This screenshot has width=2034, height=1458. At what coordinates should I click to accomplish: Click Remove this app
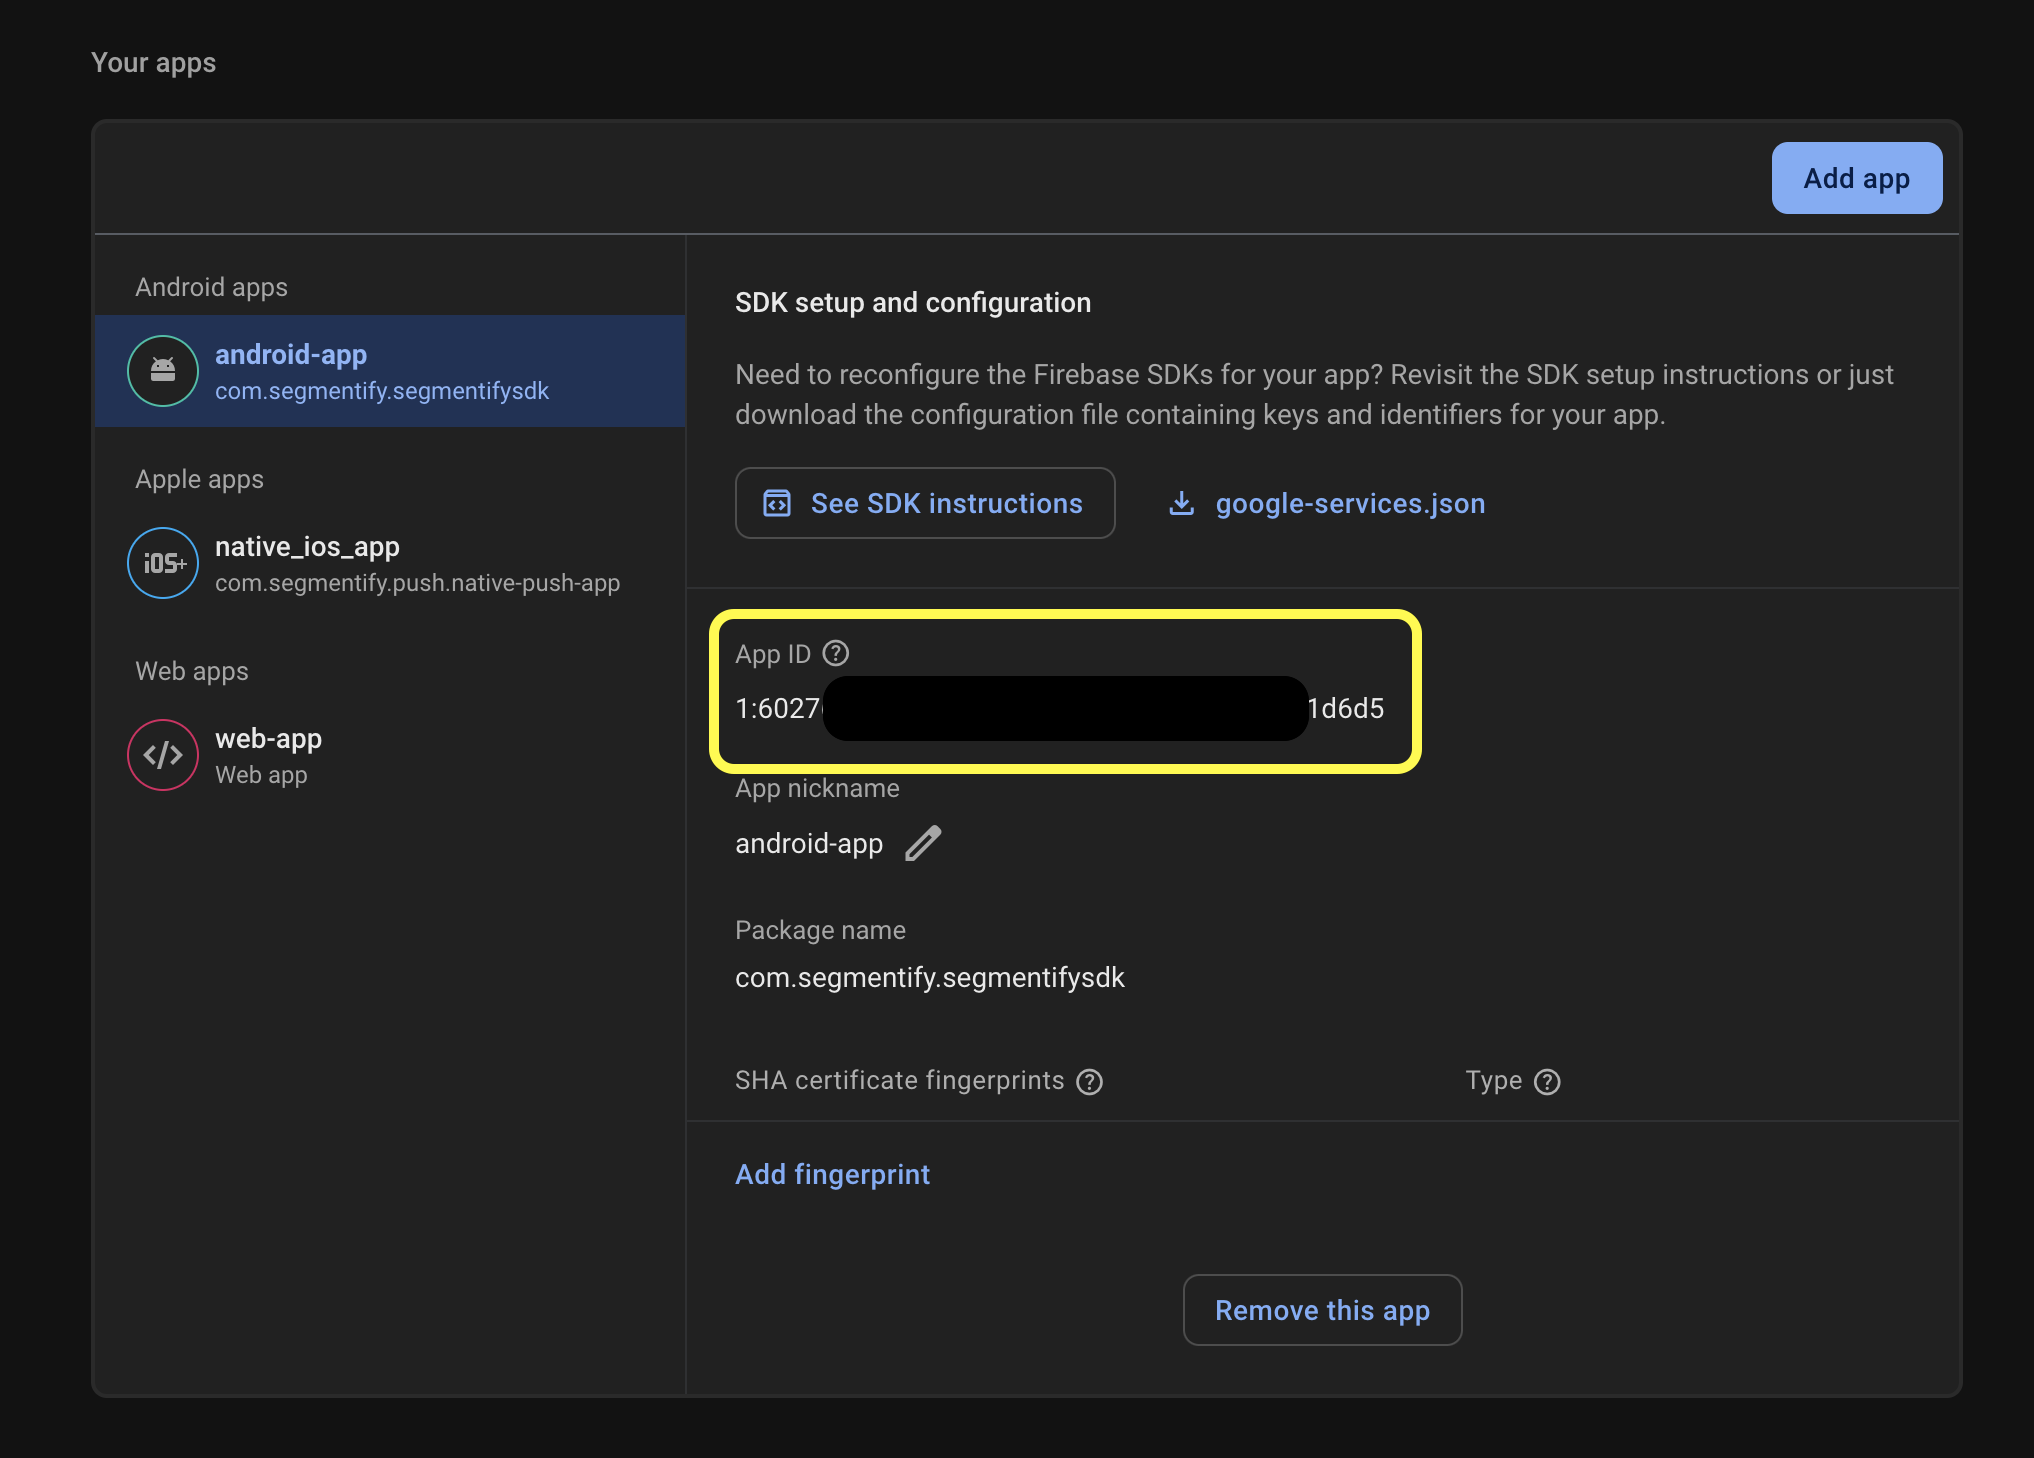pos(1322,1310)
